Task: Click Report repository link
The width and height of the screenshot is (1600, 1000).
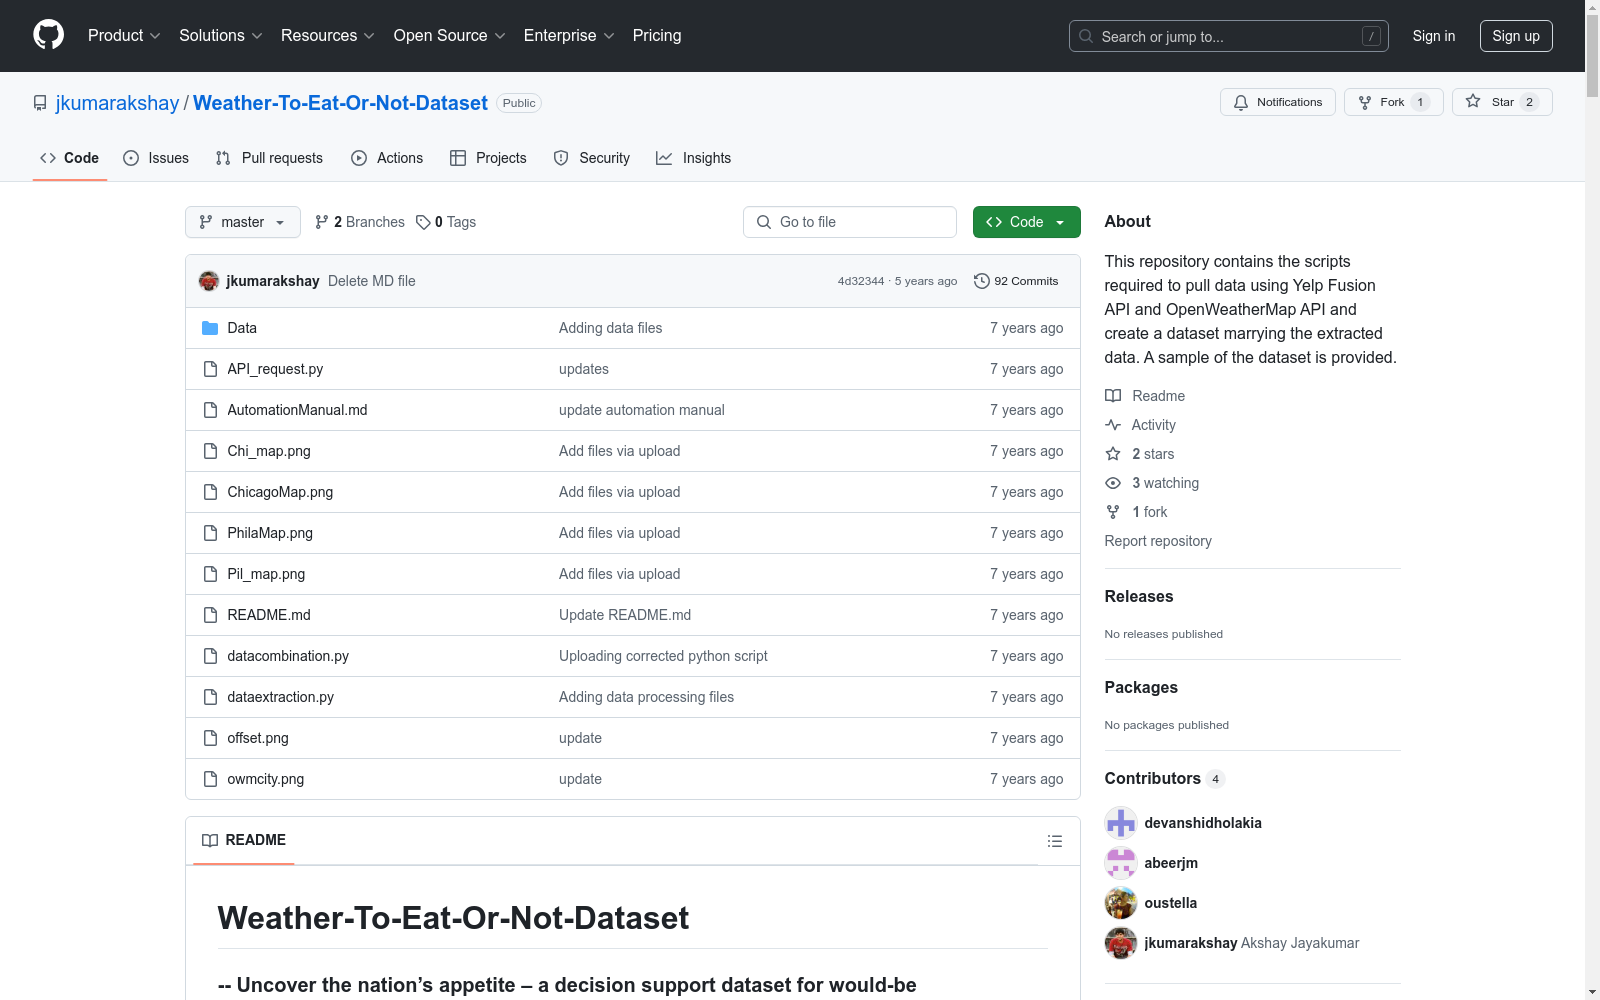Action: [x=1158, y=541]
